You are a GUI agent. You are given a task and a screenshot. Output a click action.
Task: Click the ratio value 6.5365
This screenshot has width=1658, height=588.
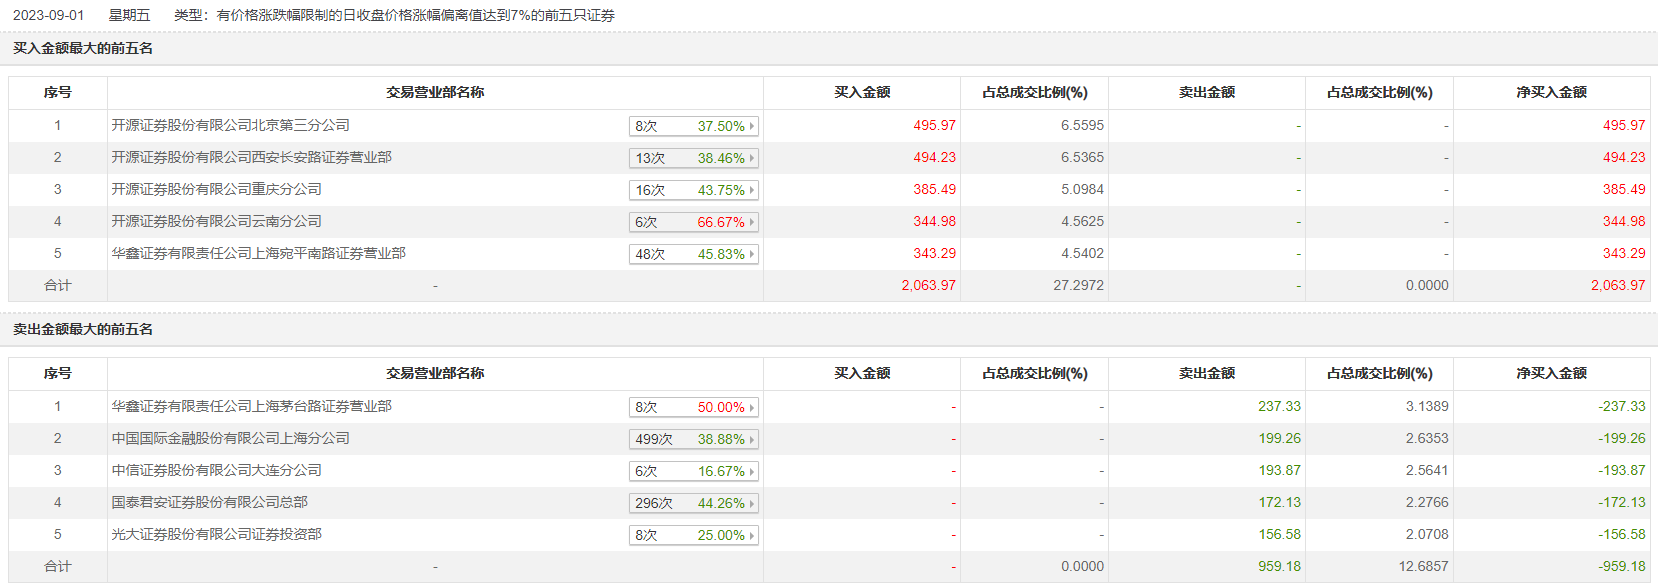1082,157
